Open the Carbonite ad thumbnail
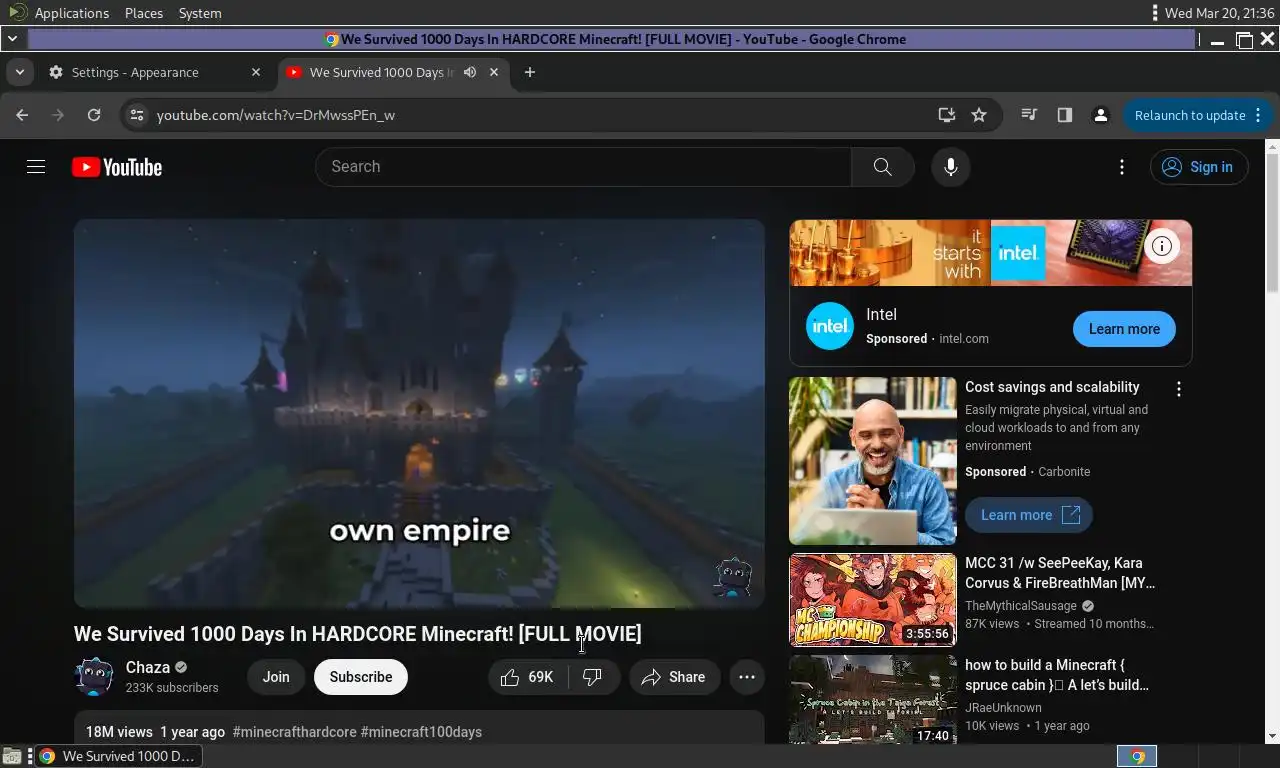 pyautogui.click(x=873, y=461)
